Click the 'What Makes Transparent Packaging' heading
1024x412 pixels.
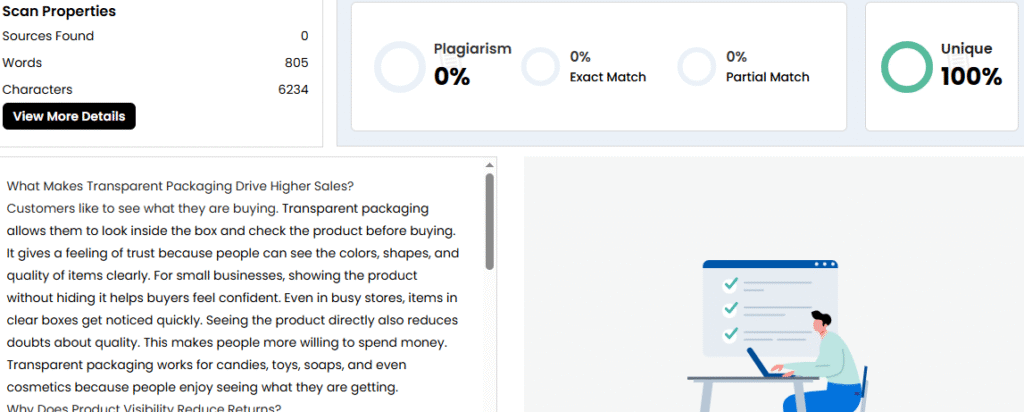(181, 186)
